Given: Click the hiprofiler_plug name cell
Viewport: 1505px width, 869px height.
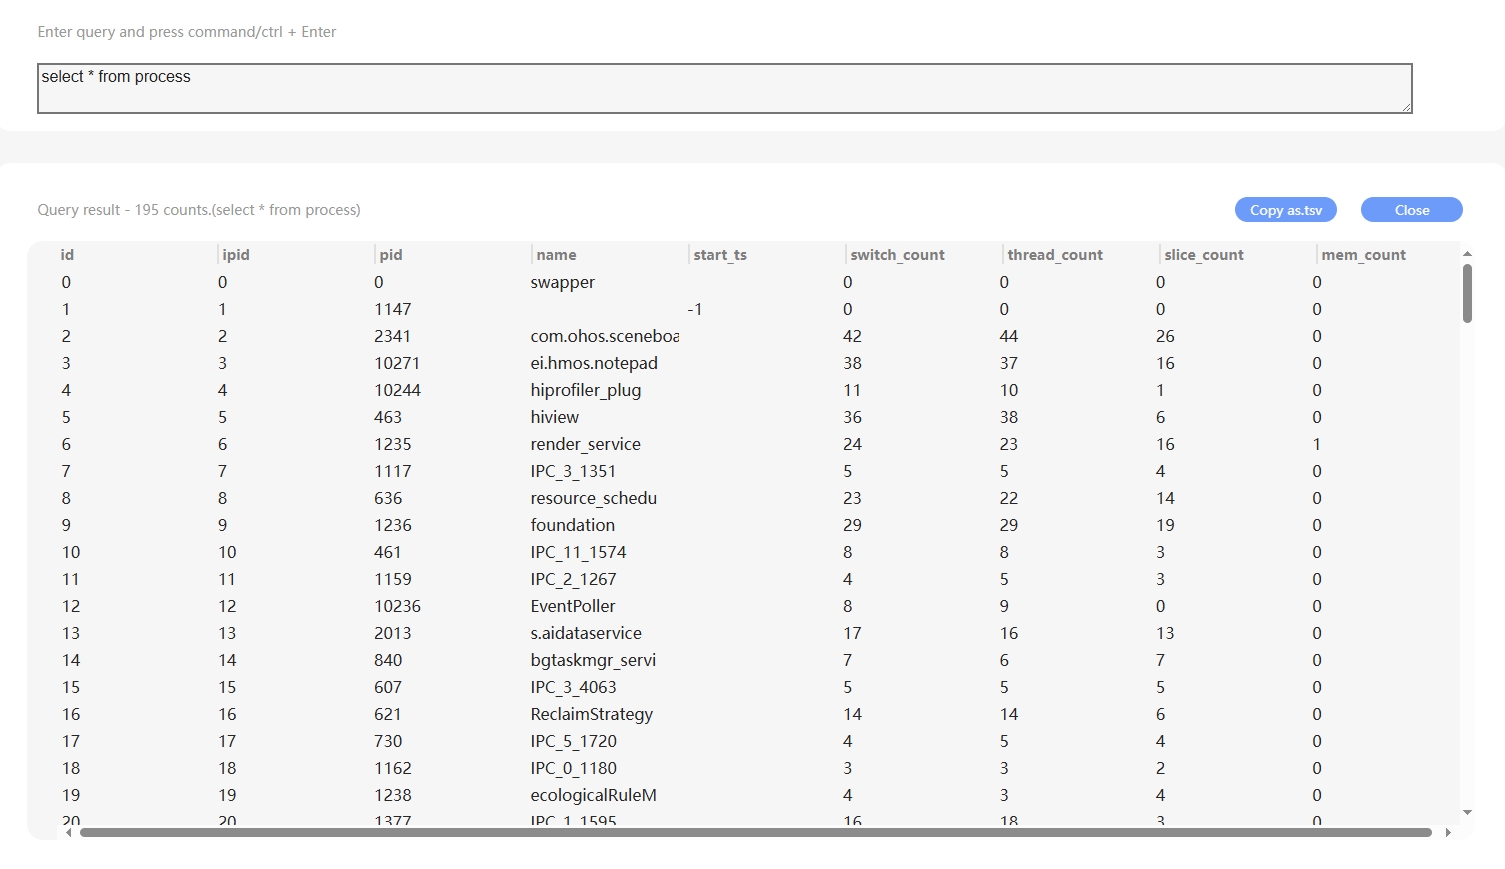Looking at the screenshot, I should (x=585, y=390).
